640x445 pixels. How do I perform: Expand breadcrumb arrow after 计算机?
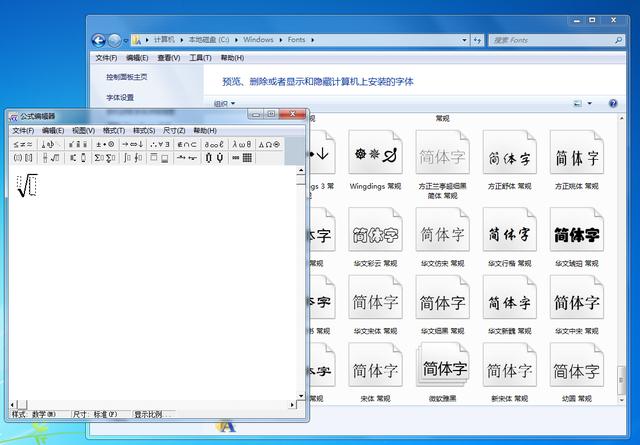[182, 40]
